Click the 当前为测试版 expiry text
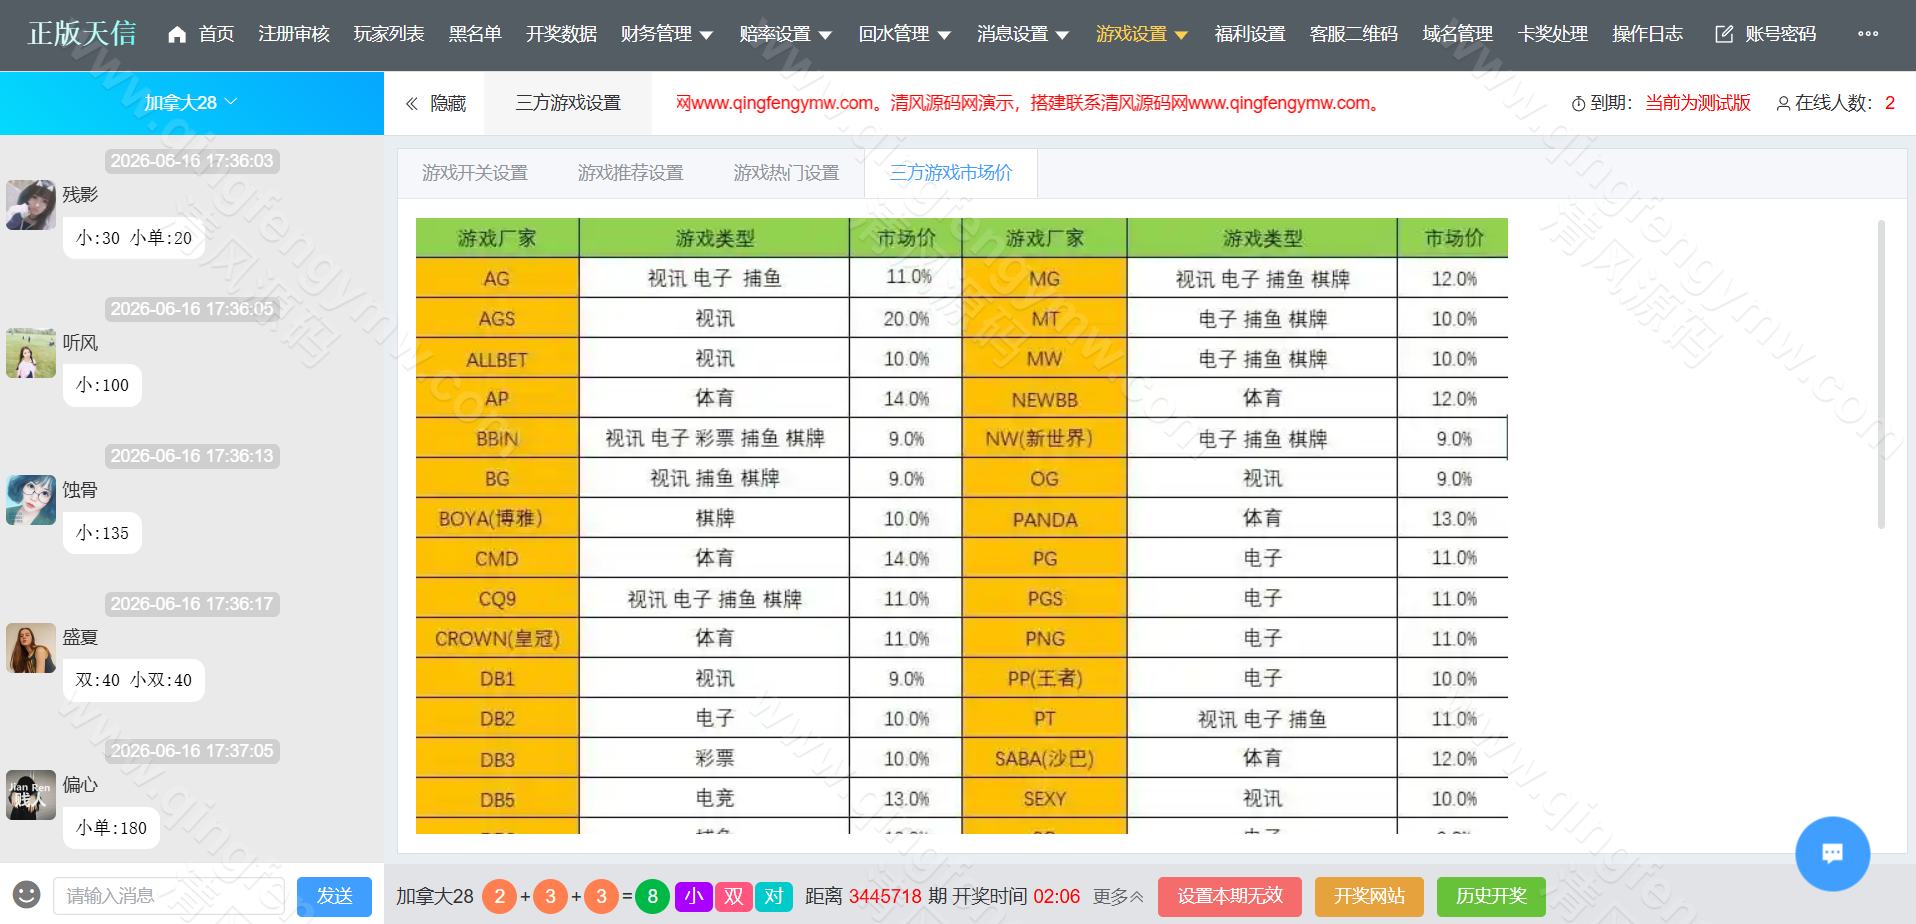This screenshot has height=924, width=1916. (1698, 103)
